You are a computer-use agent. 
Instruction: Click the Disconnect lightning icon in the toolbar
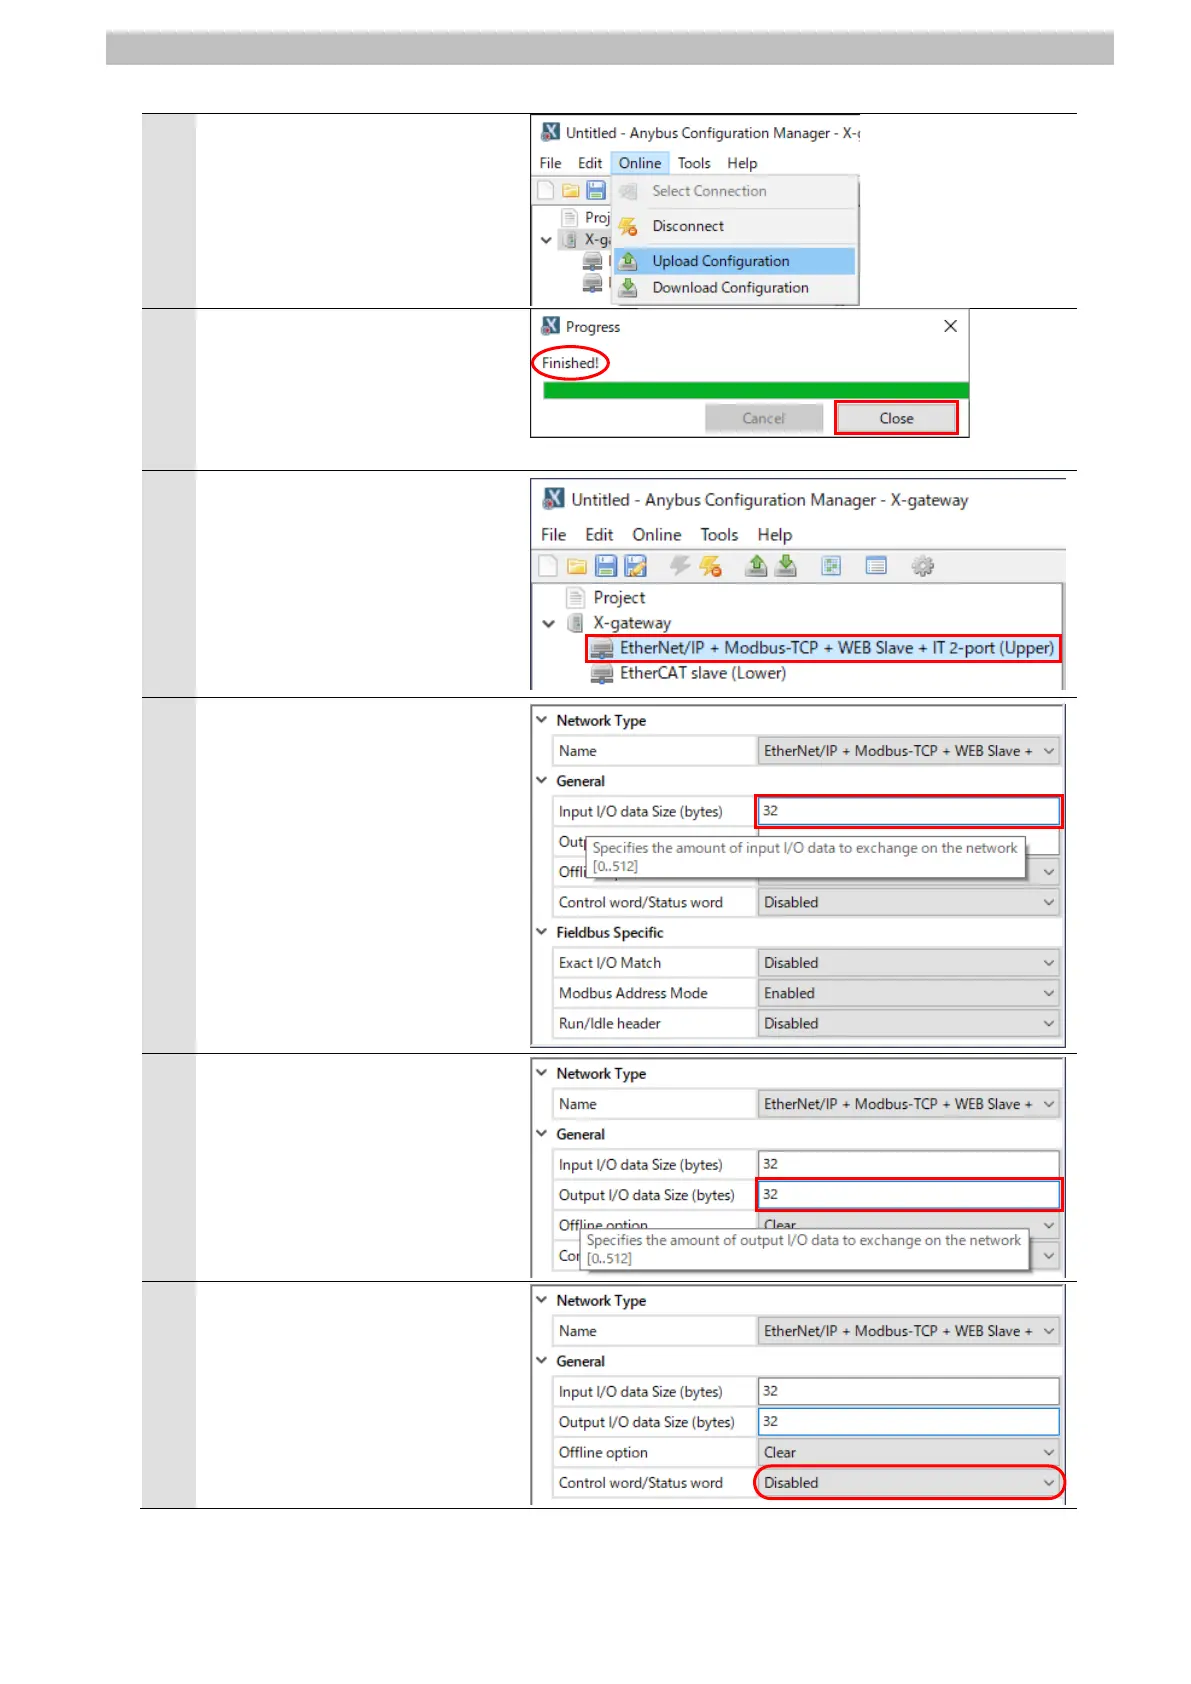(x=711, y=566)
